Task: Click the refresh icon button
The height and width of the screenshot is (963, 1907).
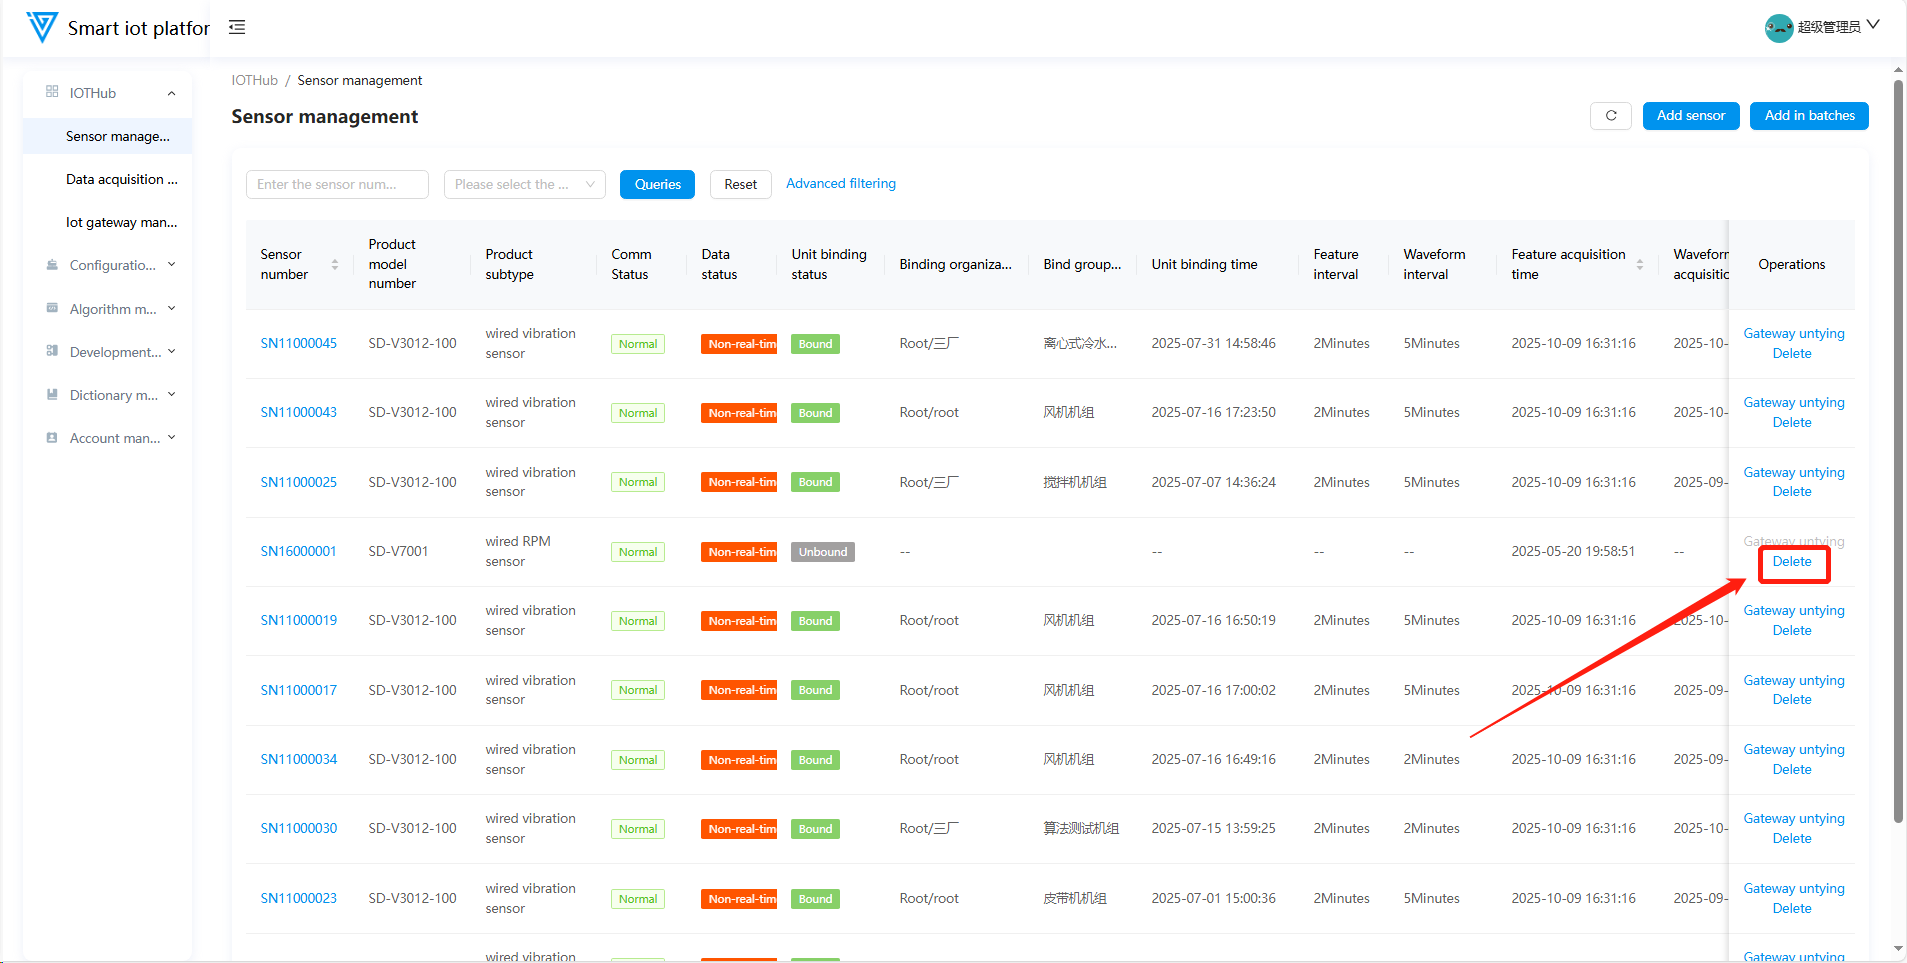Action: click(x=1610, y=116)
